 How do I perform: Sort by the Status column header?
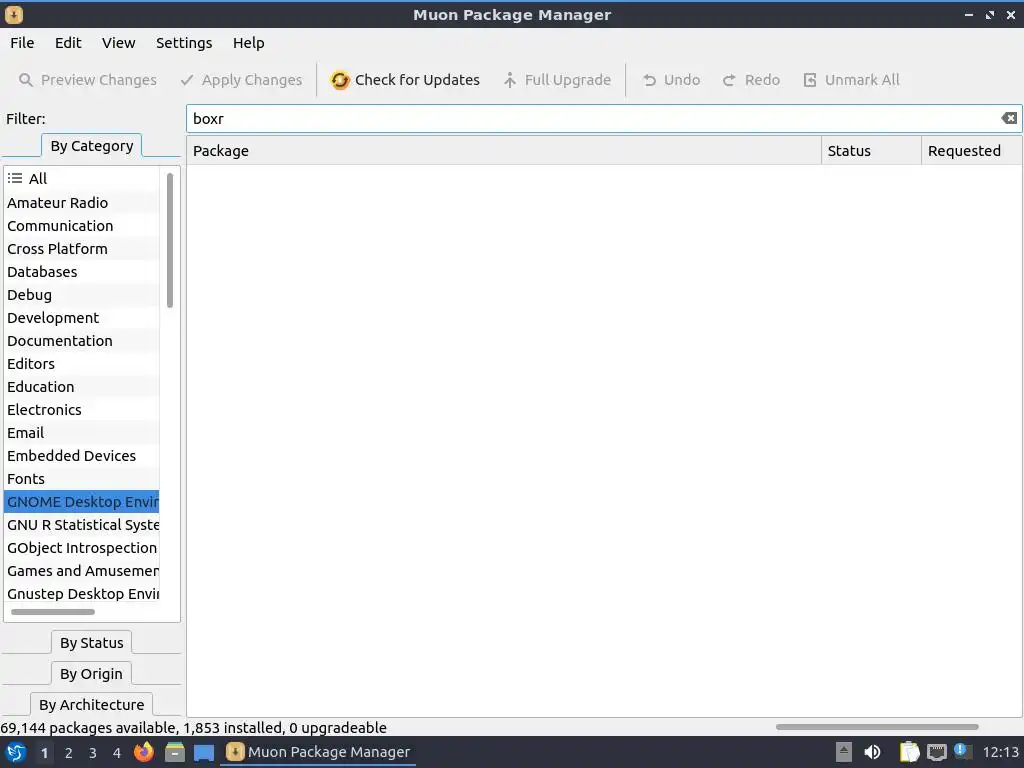point(871,151)
